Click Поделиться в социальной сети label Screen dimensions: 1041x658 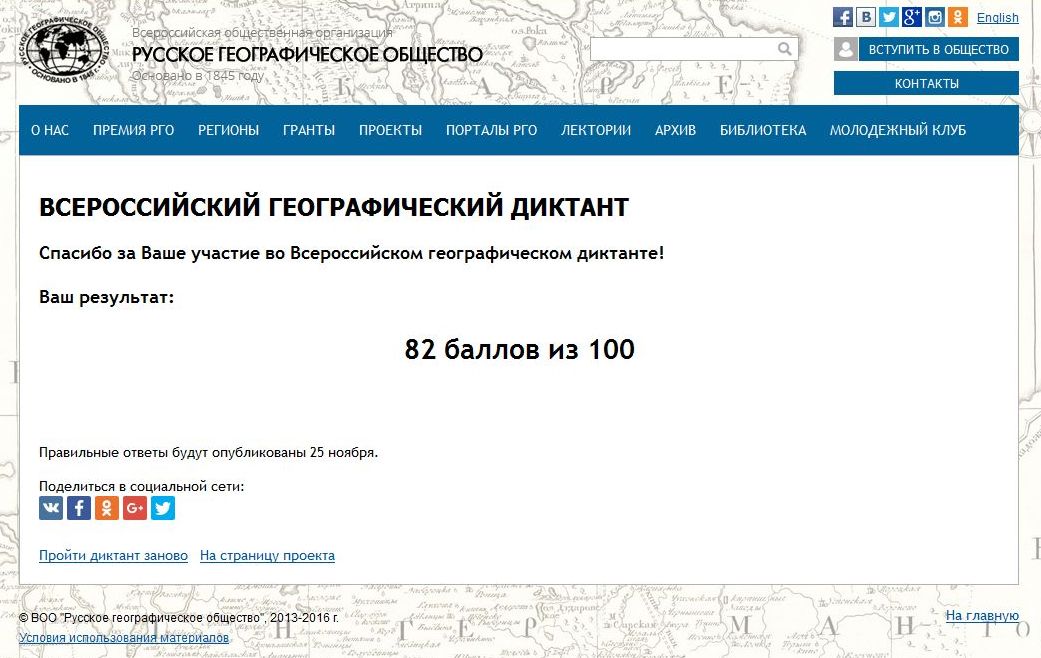(141, 487)
